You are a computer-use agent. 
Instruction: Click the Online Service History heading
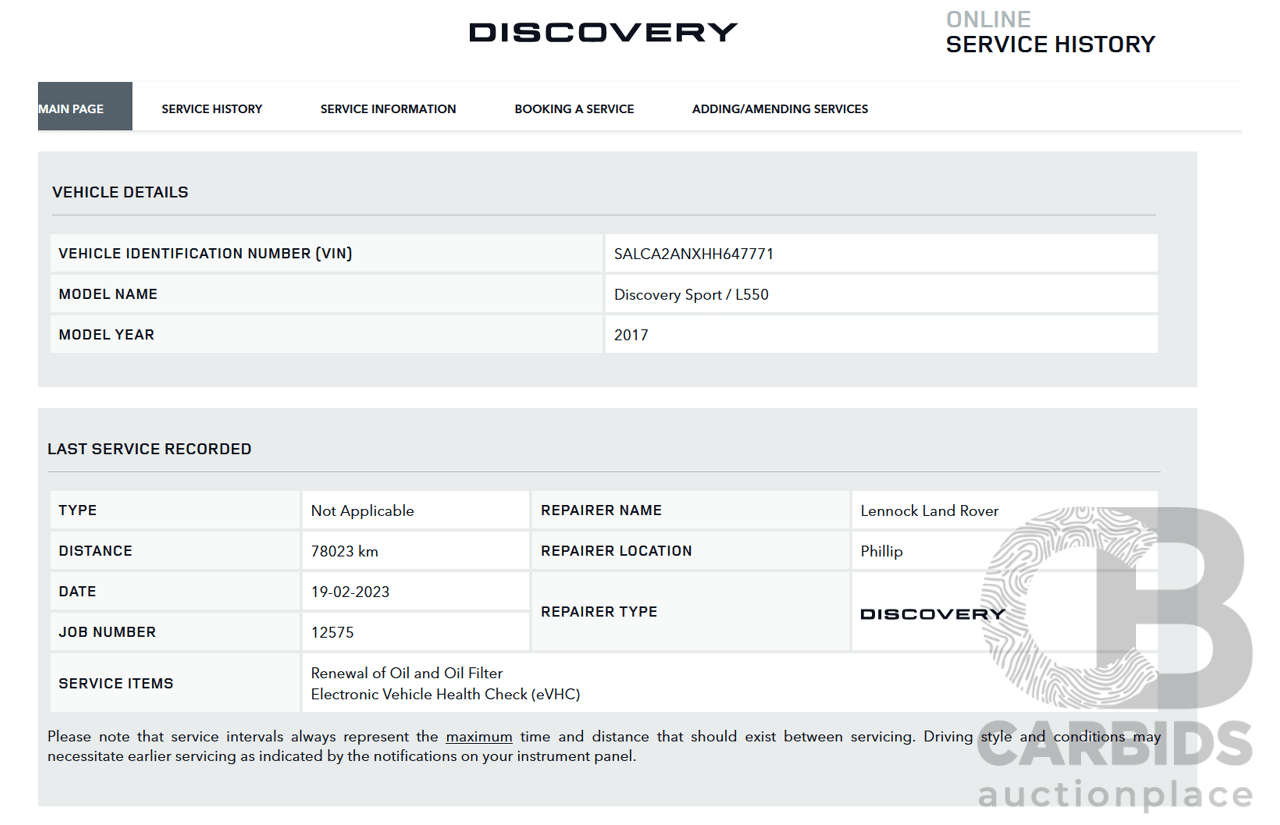pos(1050,33)
